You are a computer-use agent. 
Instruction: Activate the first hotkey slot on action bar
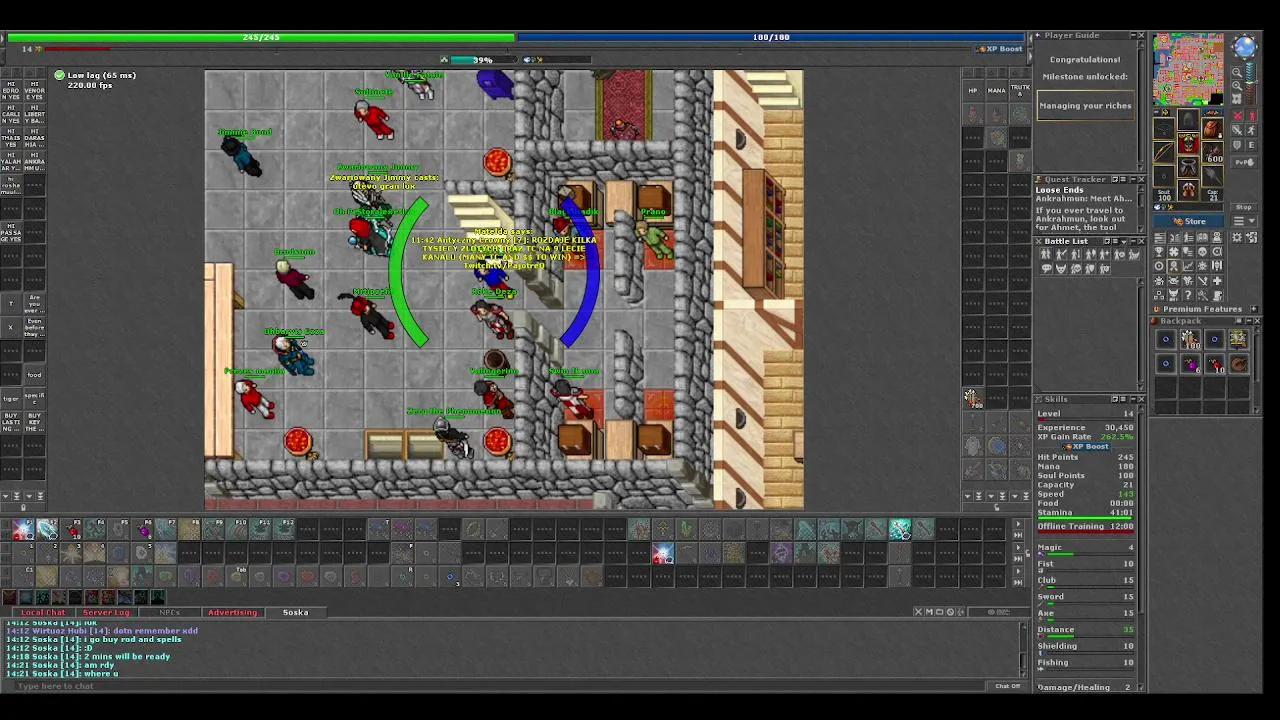point(22,531)
